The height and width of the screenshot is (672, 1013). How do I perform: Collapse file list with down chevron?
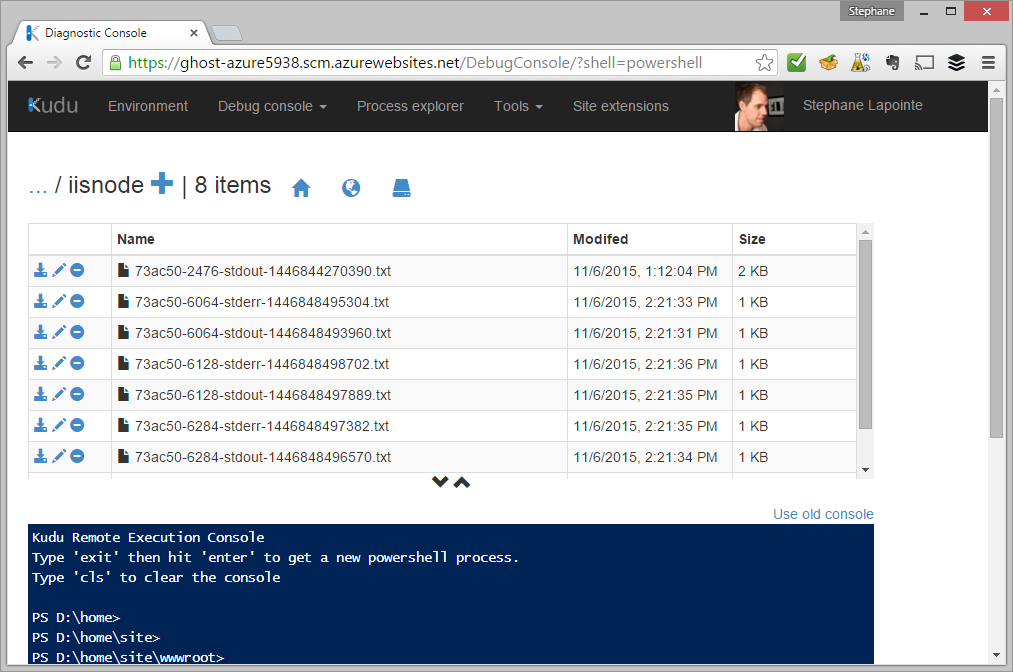pyautogui.click(x=440, y=482)
